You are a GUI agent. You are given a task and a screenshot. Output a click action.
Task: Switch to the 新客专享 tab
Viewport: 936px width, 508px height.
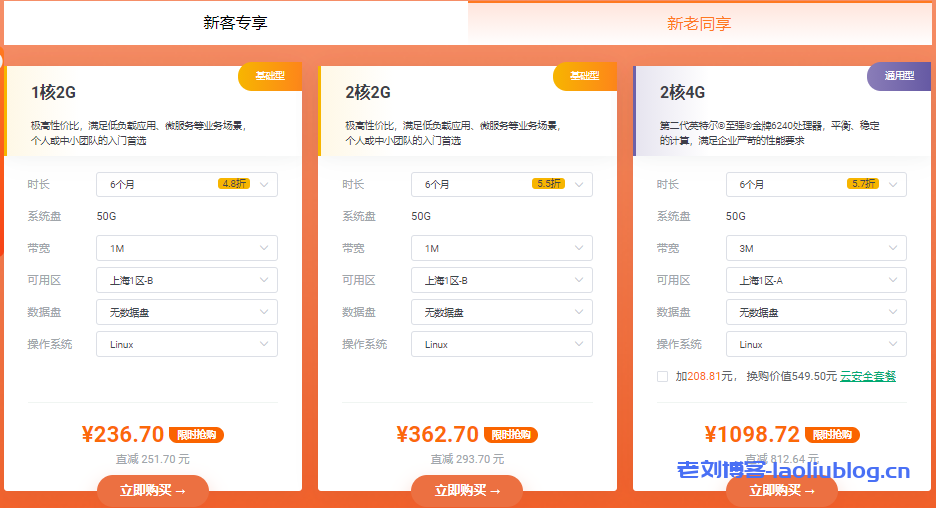(235, 22)
